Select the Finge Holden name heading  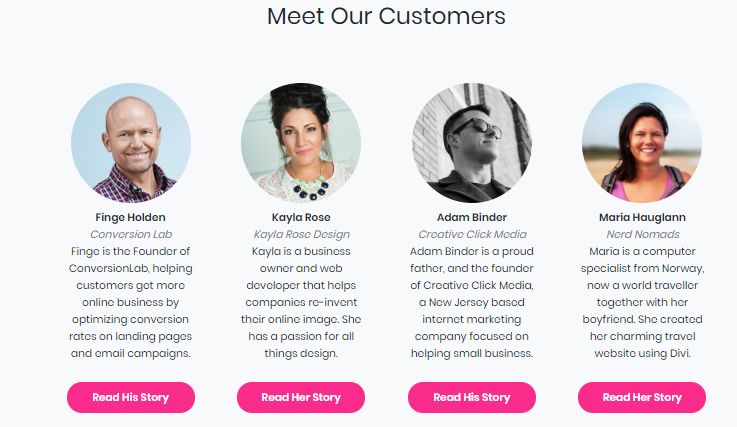tap(131, 217)
